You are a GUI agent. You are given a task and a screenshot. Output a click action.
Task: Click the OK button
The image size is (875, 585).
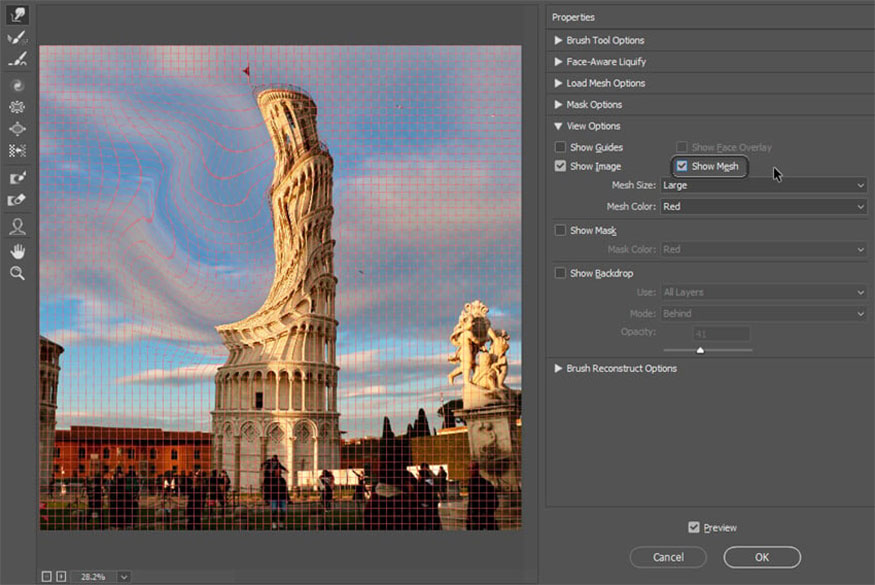pyautogui.click(x=762, y=557)
